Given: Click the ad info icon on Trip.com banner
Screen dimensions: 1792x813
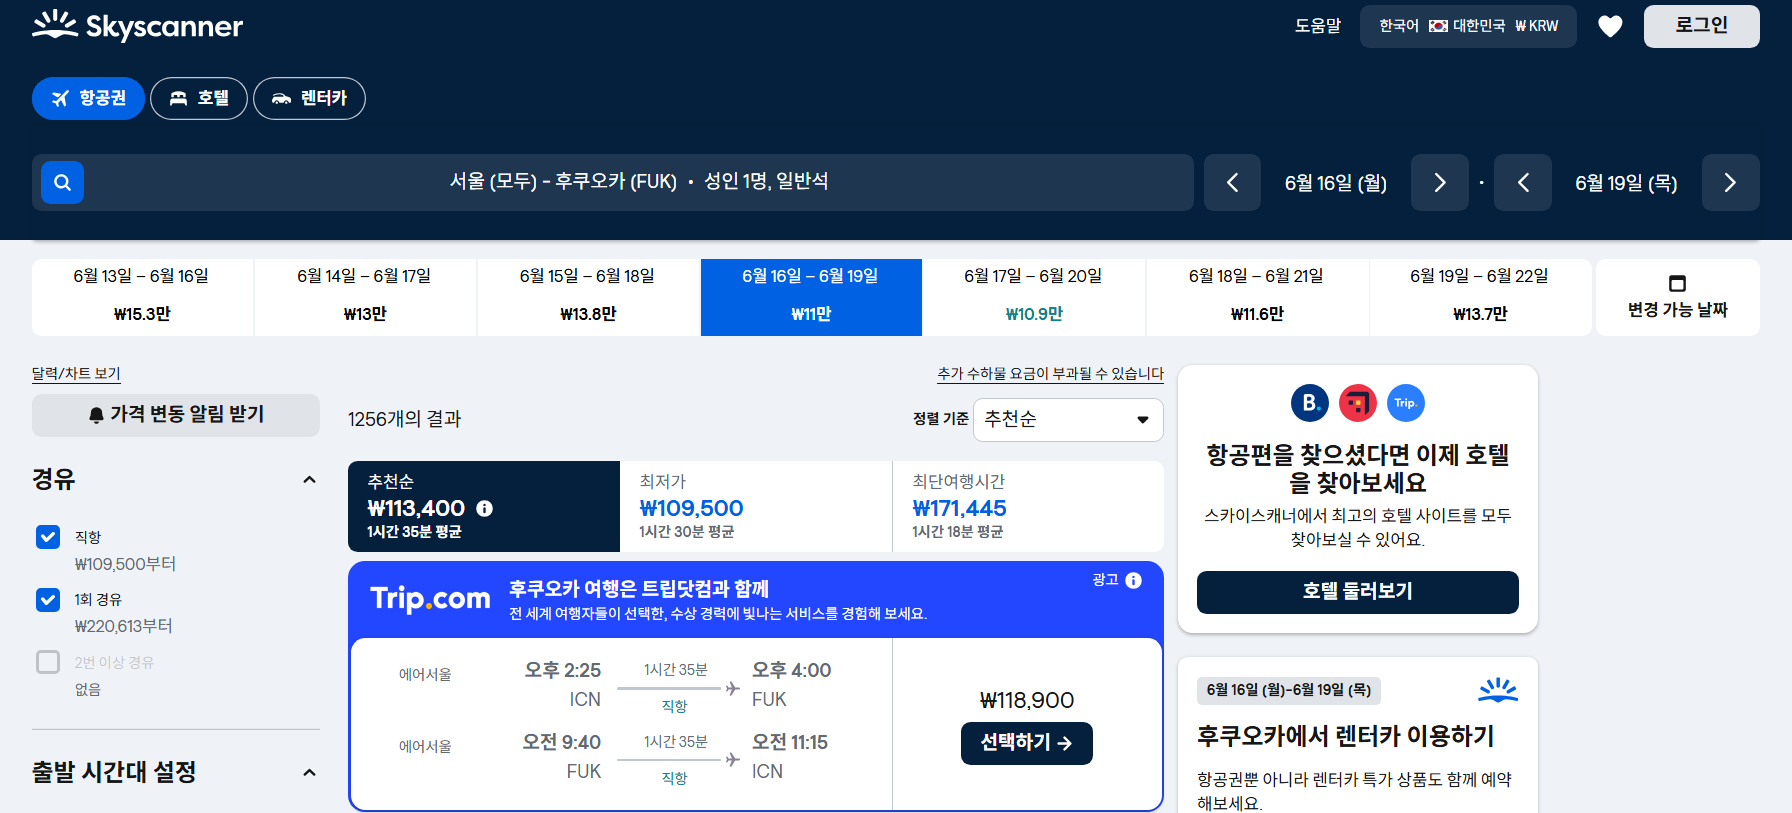Looking at the screenshot, I should (1134, 580).
